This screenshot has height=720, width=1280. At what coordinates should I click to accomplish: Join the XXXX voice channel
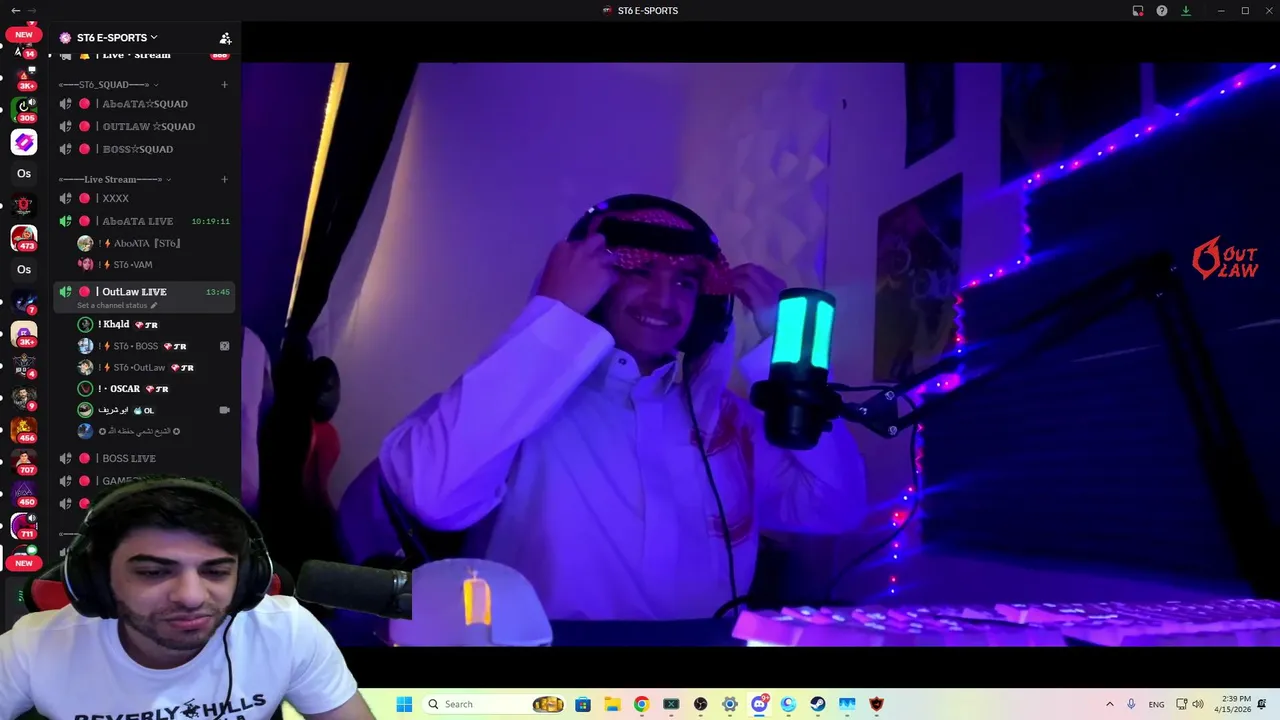(145, 198)
